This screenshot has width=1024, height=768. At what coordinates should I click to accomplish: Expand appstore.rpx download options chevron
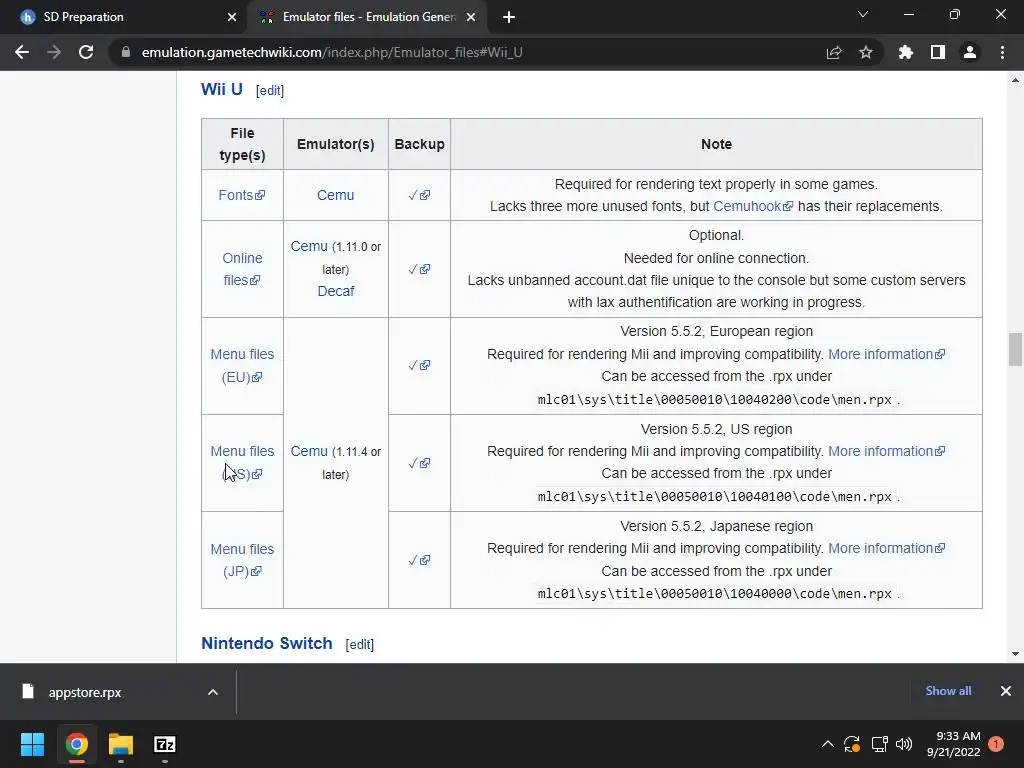213,692
